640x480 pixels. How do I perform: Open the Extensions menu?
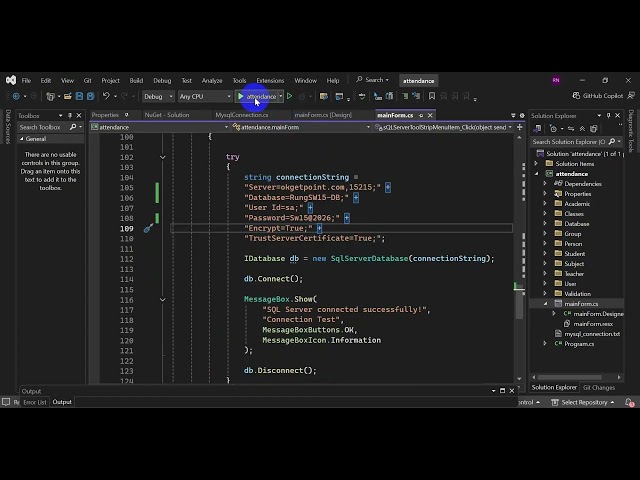pos(270,80)
